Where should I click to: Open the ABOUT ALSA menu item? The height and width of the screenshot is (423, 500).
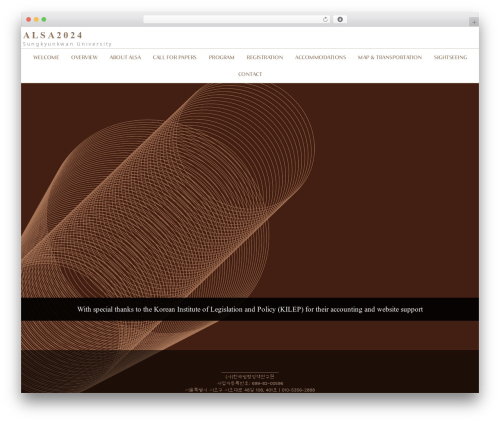[x=125, y=57]
